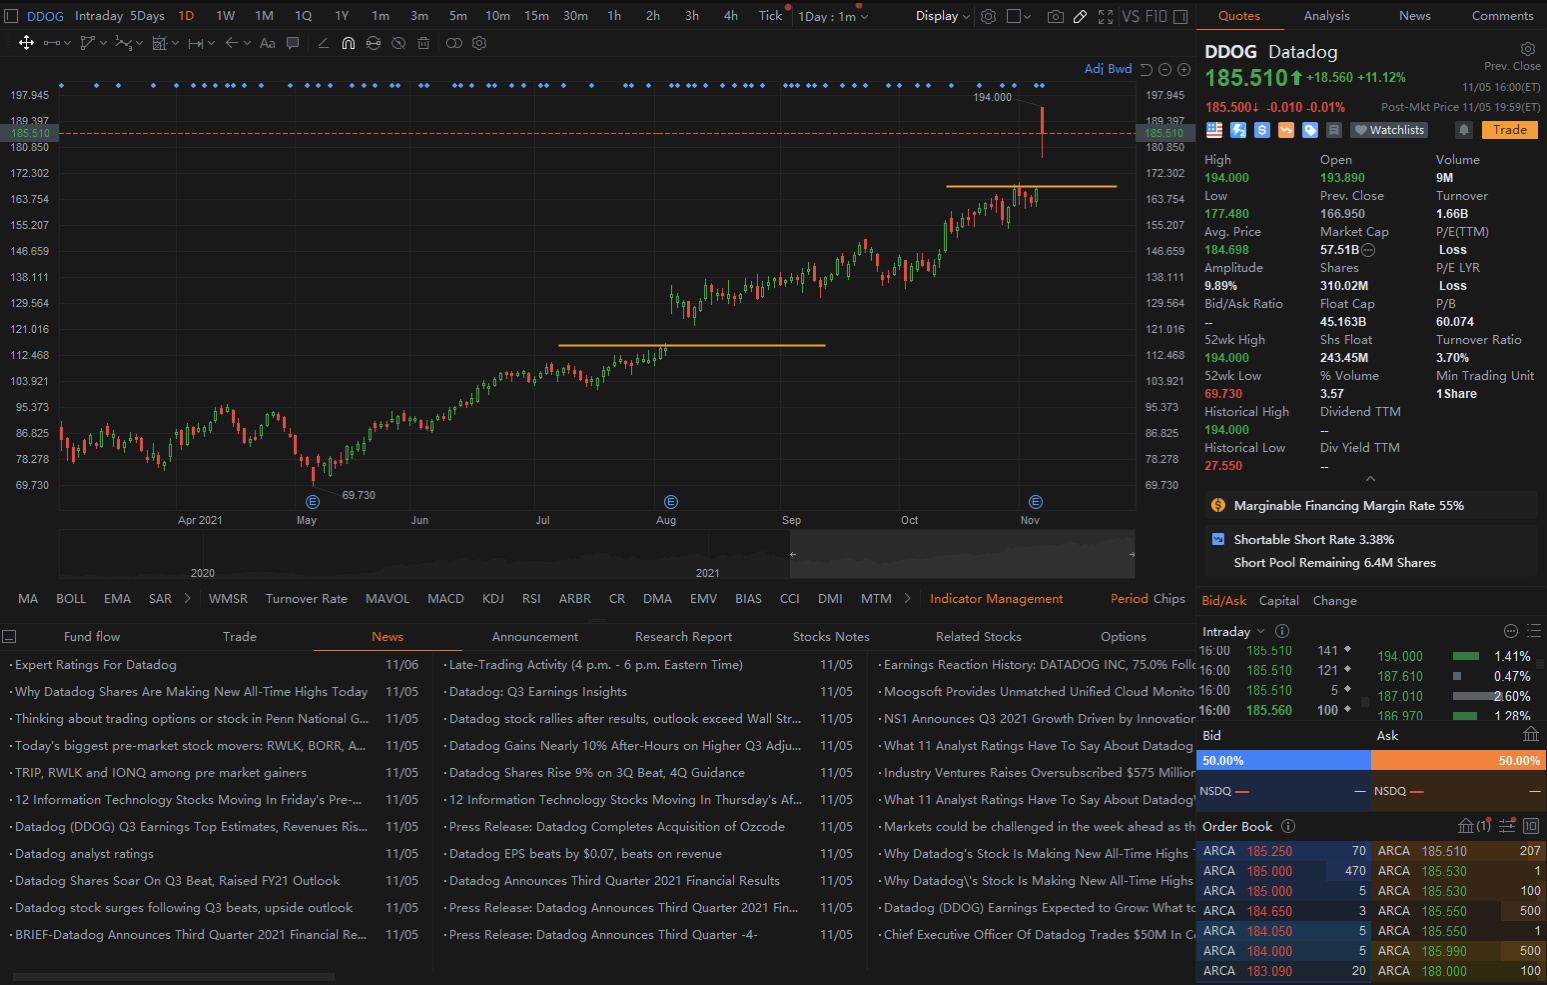Viewport: 1547px width, 985px height.
Task: Open drawing tool settings gear
Action: pyautogui.click(x=479, y=43)
